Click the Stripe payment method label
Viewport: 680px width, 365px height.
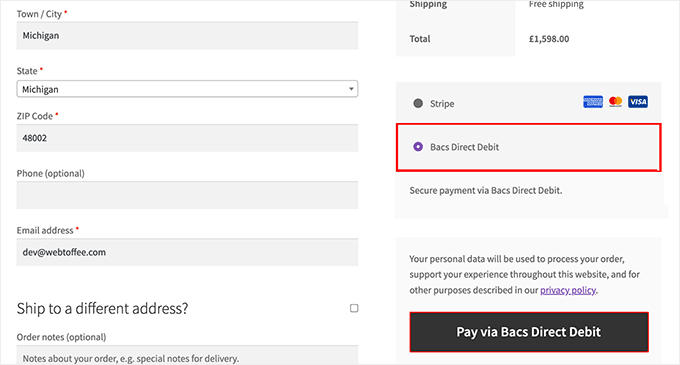(x=442, y=104)
